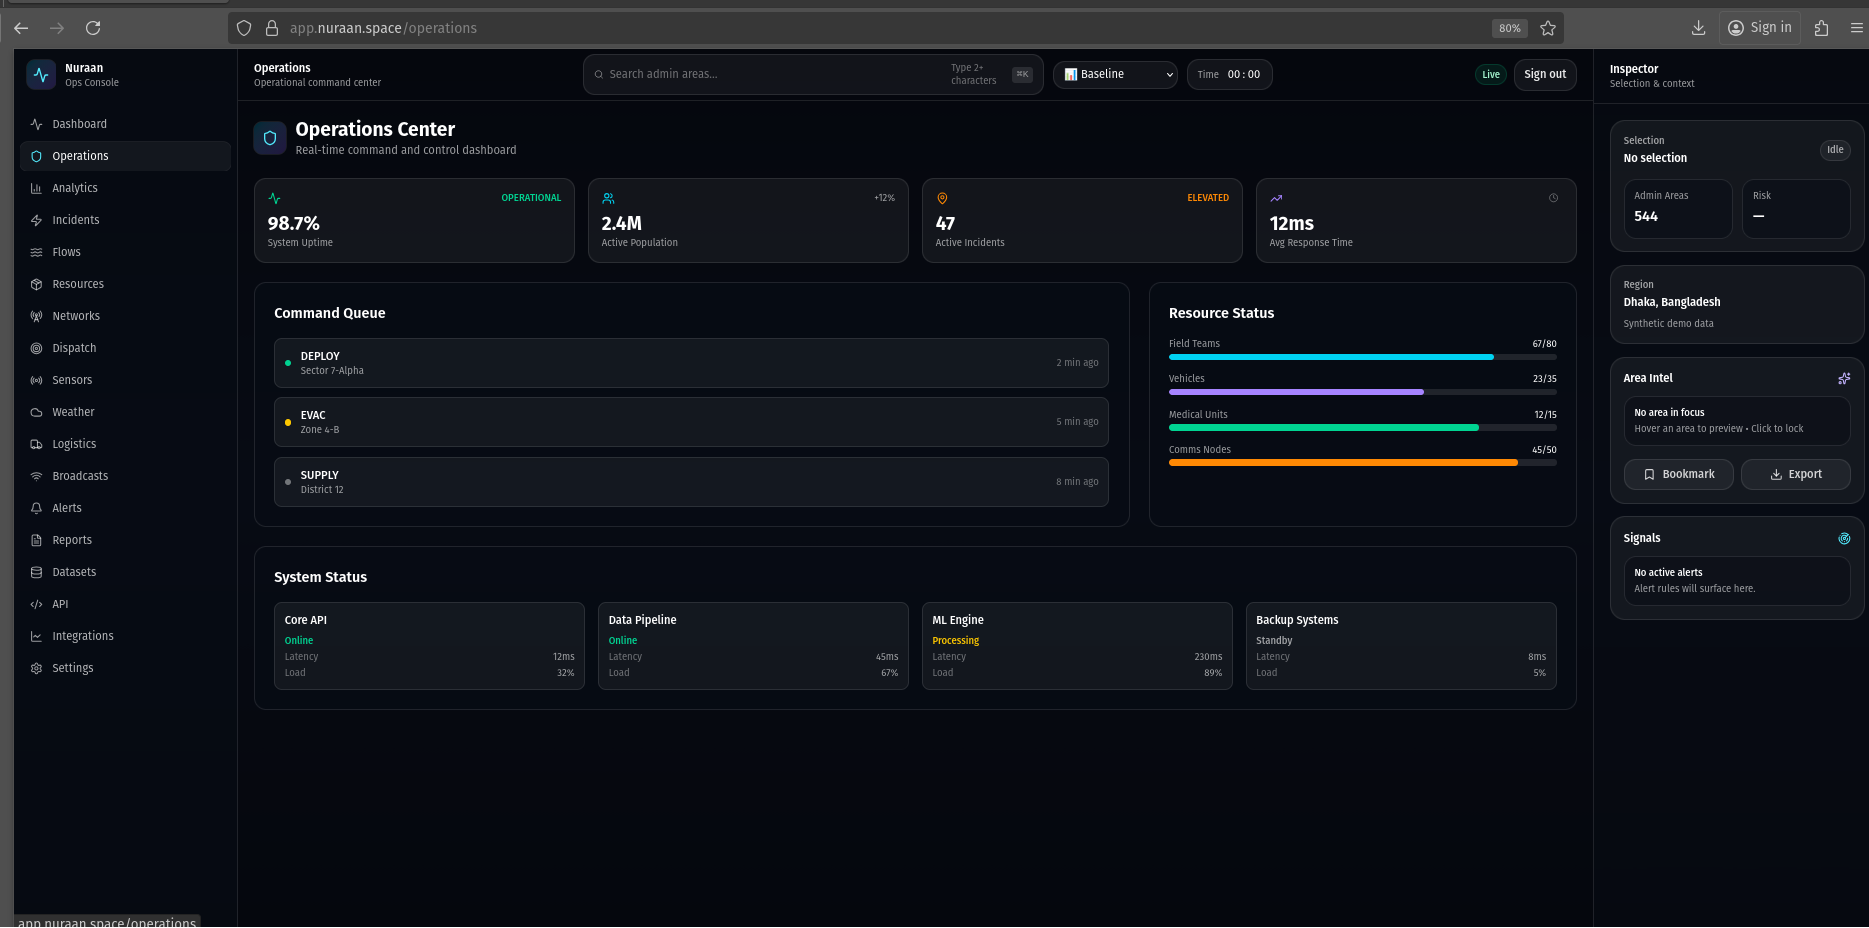Click the 80% zoom level indicator
This screenshot has height=928, width=1869.
[x=1509, y=28]
